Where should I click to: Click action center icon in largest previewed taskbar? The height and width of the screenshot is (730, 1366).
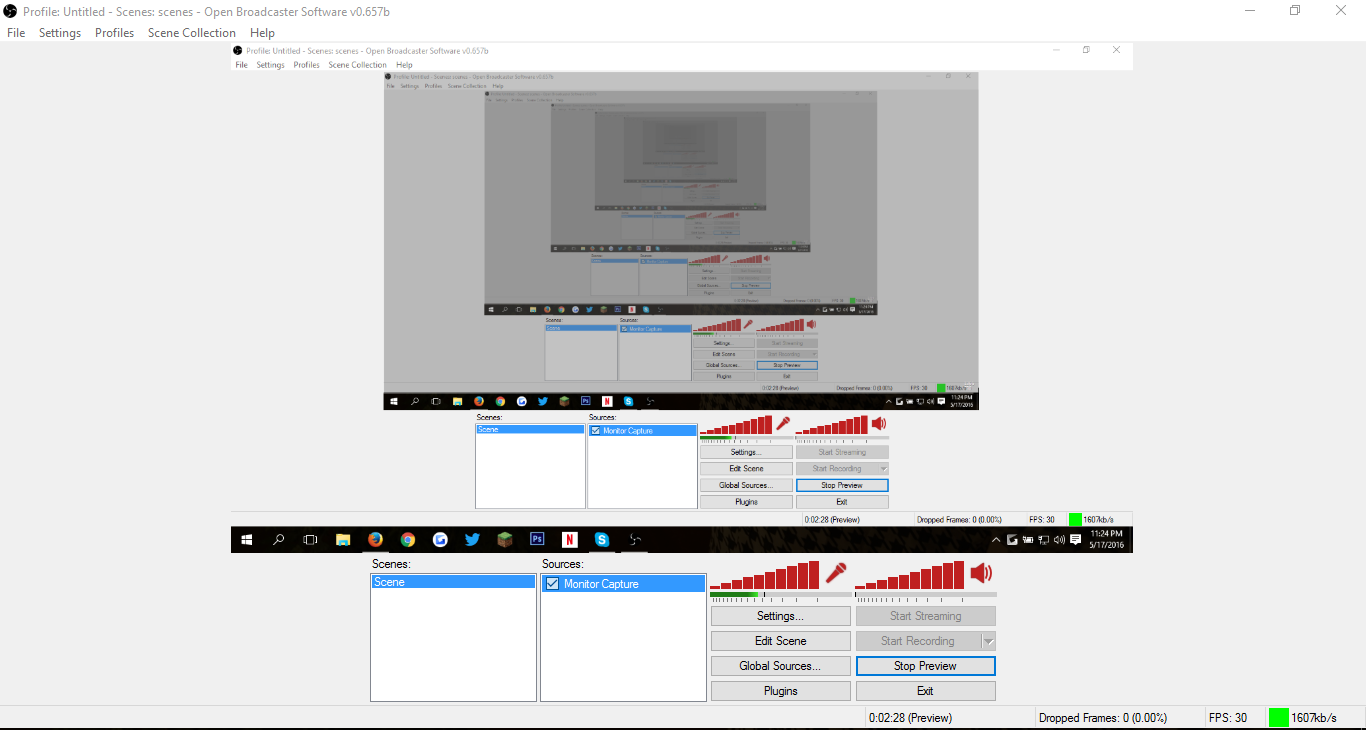click(1075, 539)
